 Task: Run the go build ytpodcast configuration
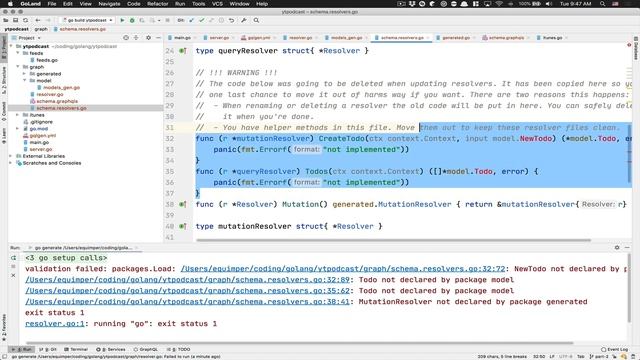[122, 20]
